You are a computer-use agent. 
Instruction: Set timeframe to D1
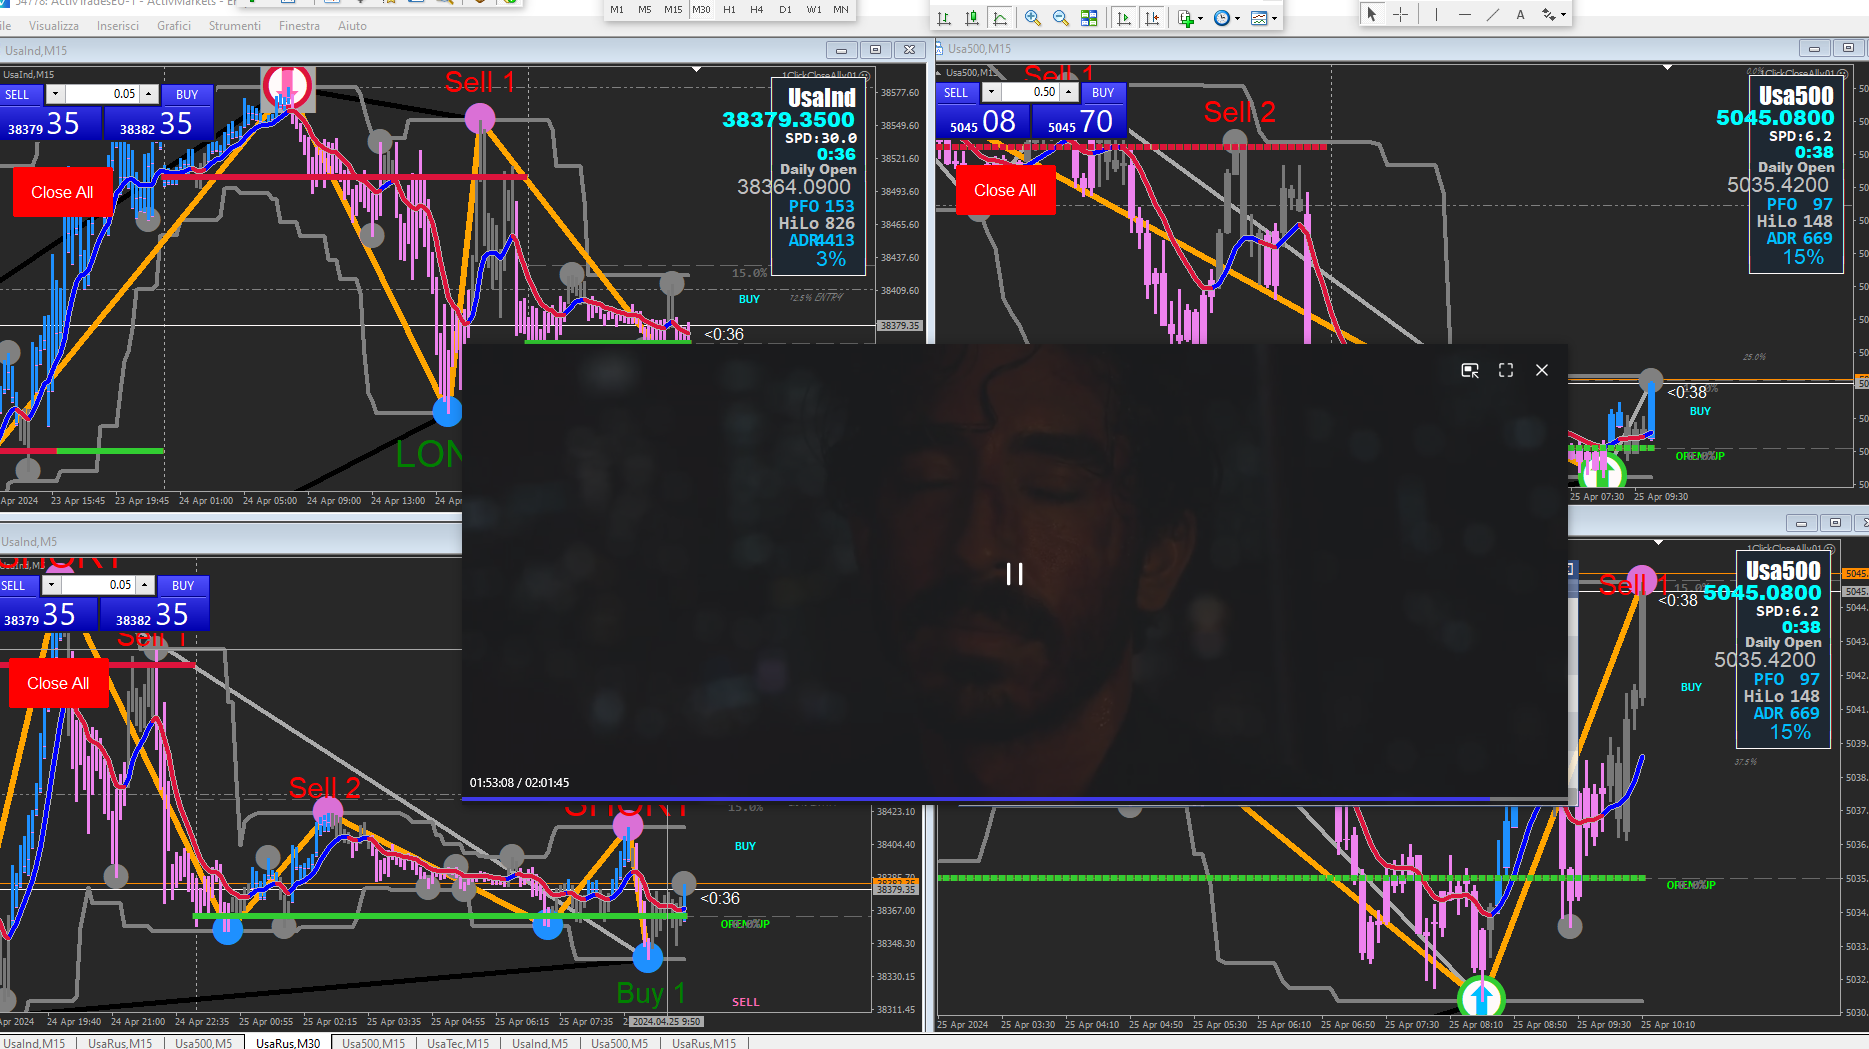785,10
